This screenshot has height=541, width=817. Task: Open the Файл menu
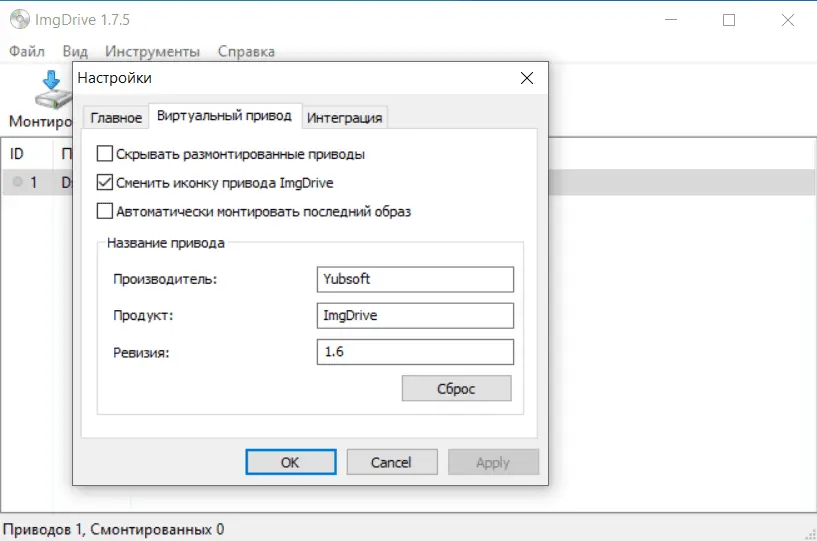click(x=27, y=51)
